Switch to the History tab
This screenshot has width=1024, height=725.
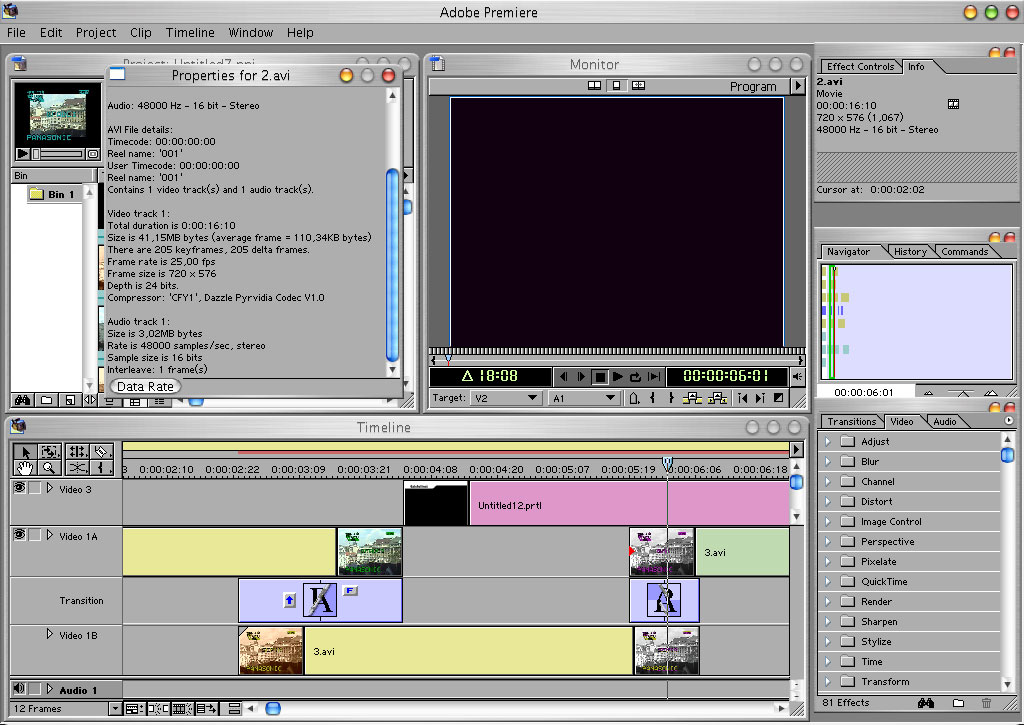[910, 251]
